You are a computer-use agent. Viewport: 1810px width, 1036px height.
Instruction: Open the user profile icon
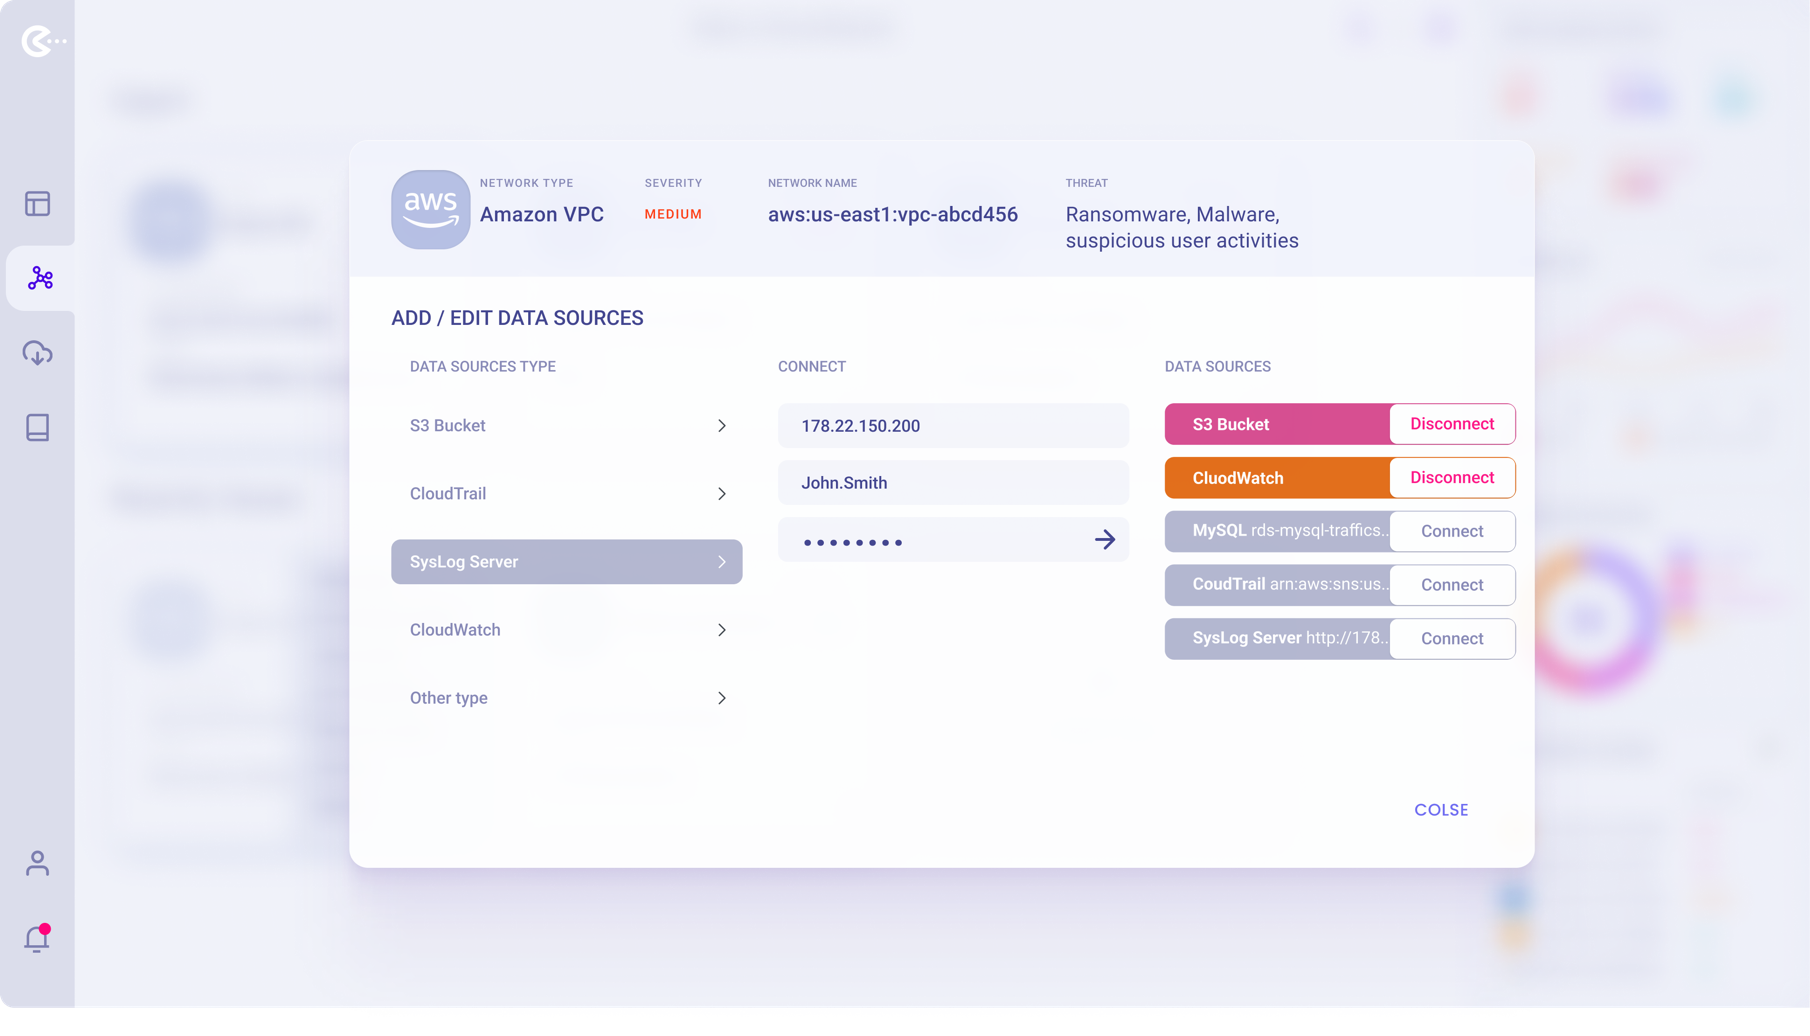tap(38, 863)
